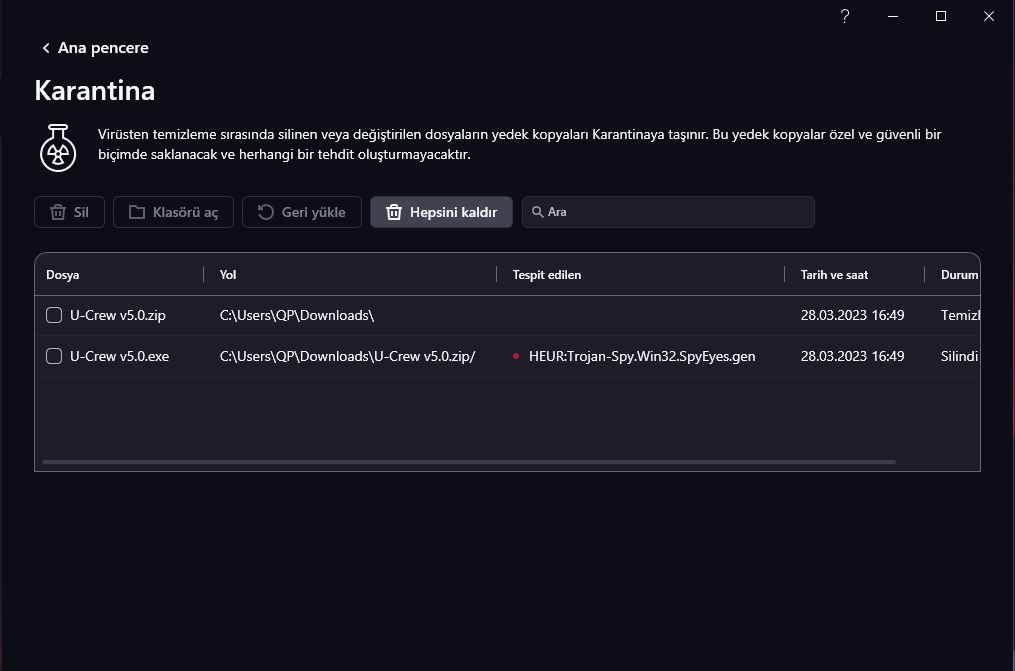Click red threat dot beside HEUR:Trojan-Spy
The image size is (1015, 671).
tap(515, 356)
